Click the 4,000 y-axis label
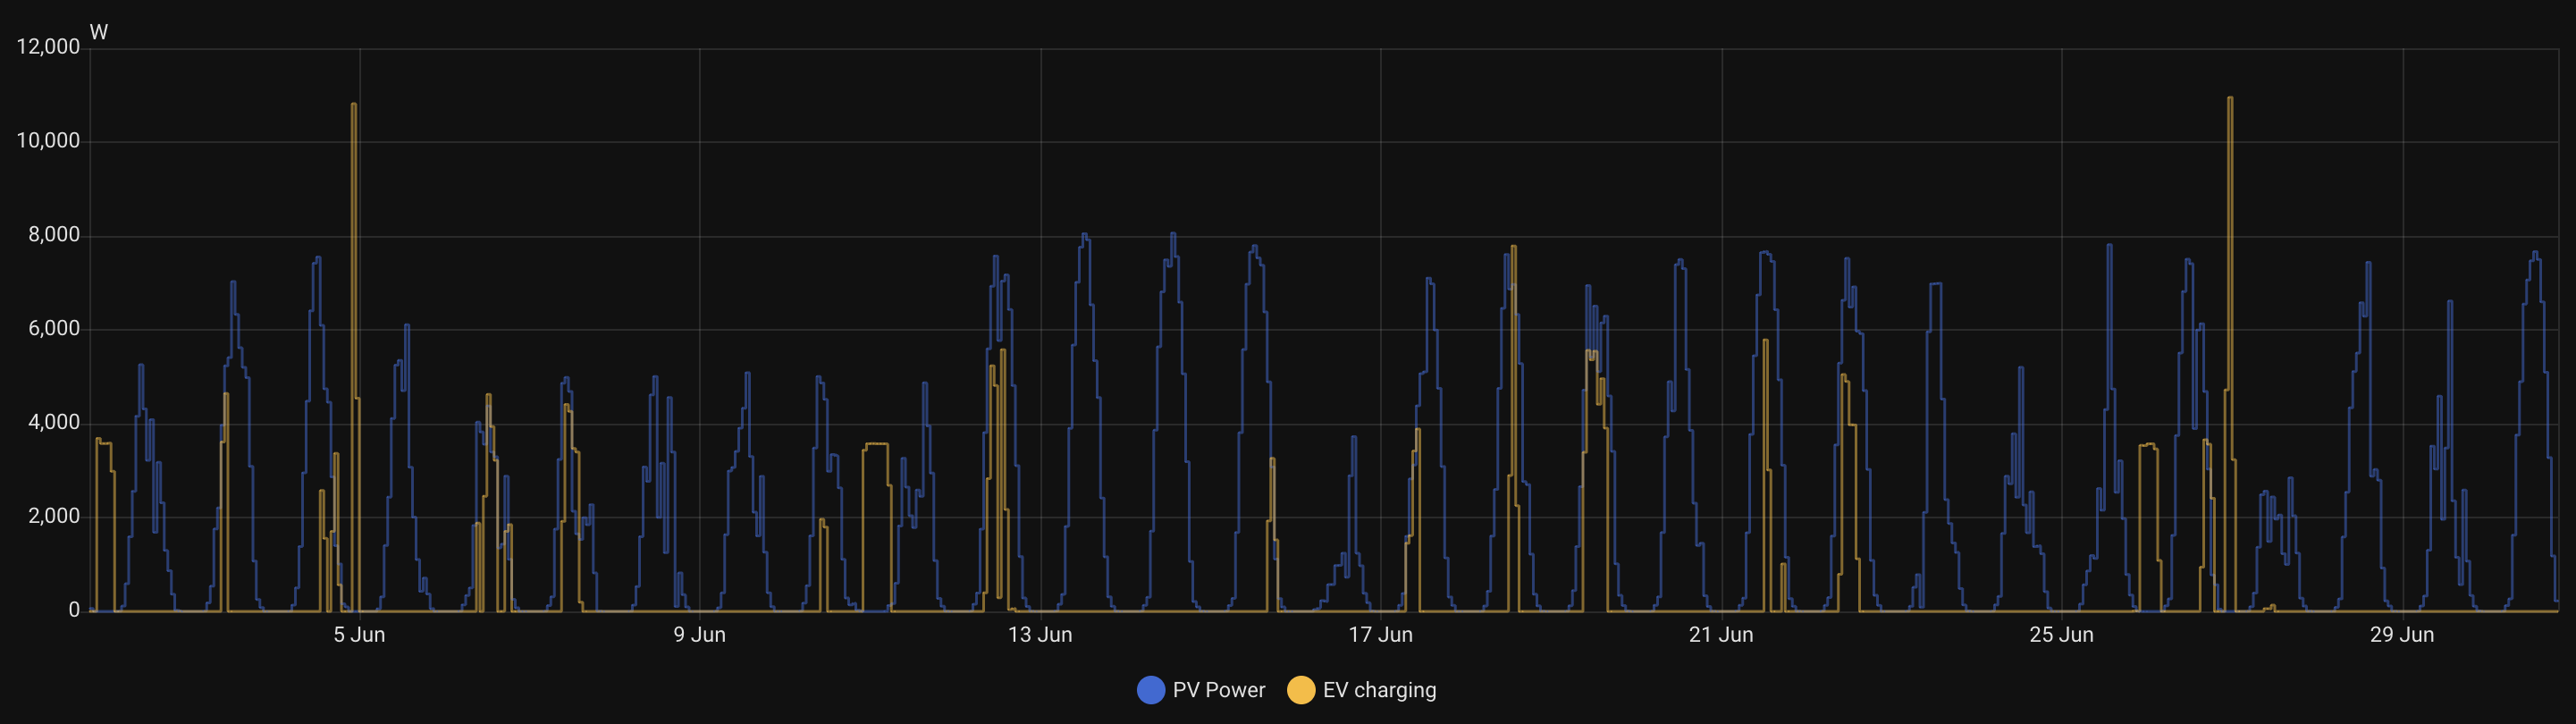2576x724 pixels. pos(54,422)
